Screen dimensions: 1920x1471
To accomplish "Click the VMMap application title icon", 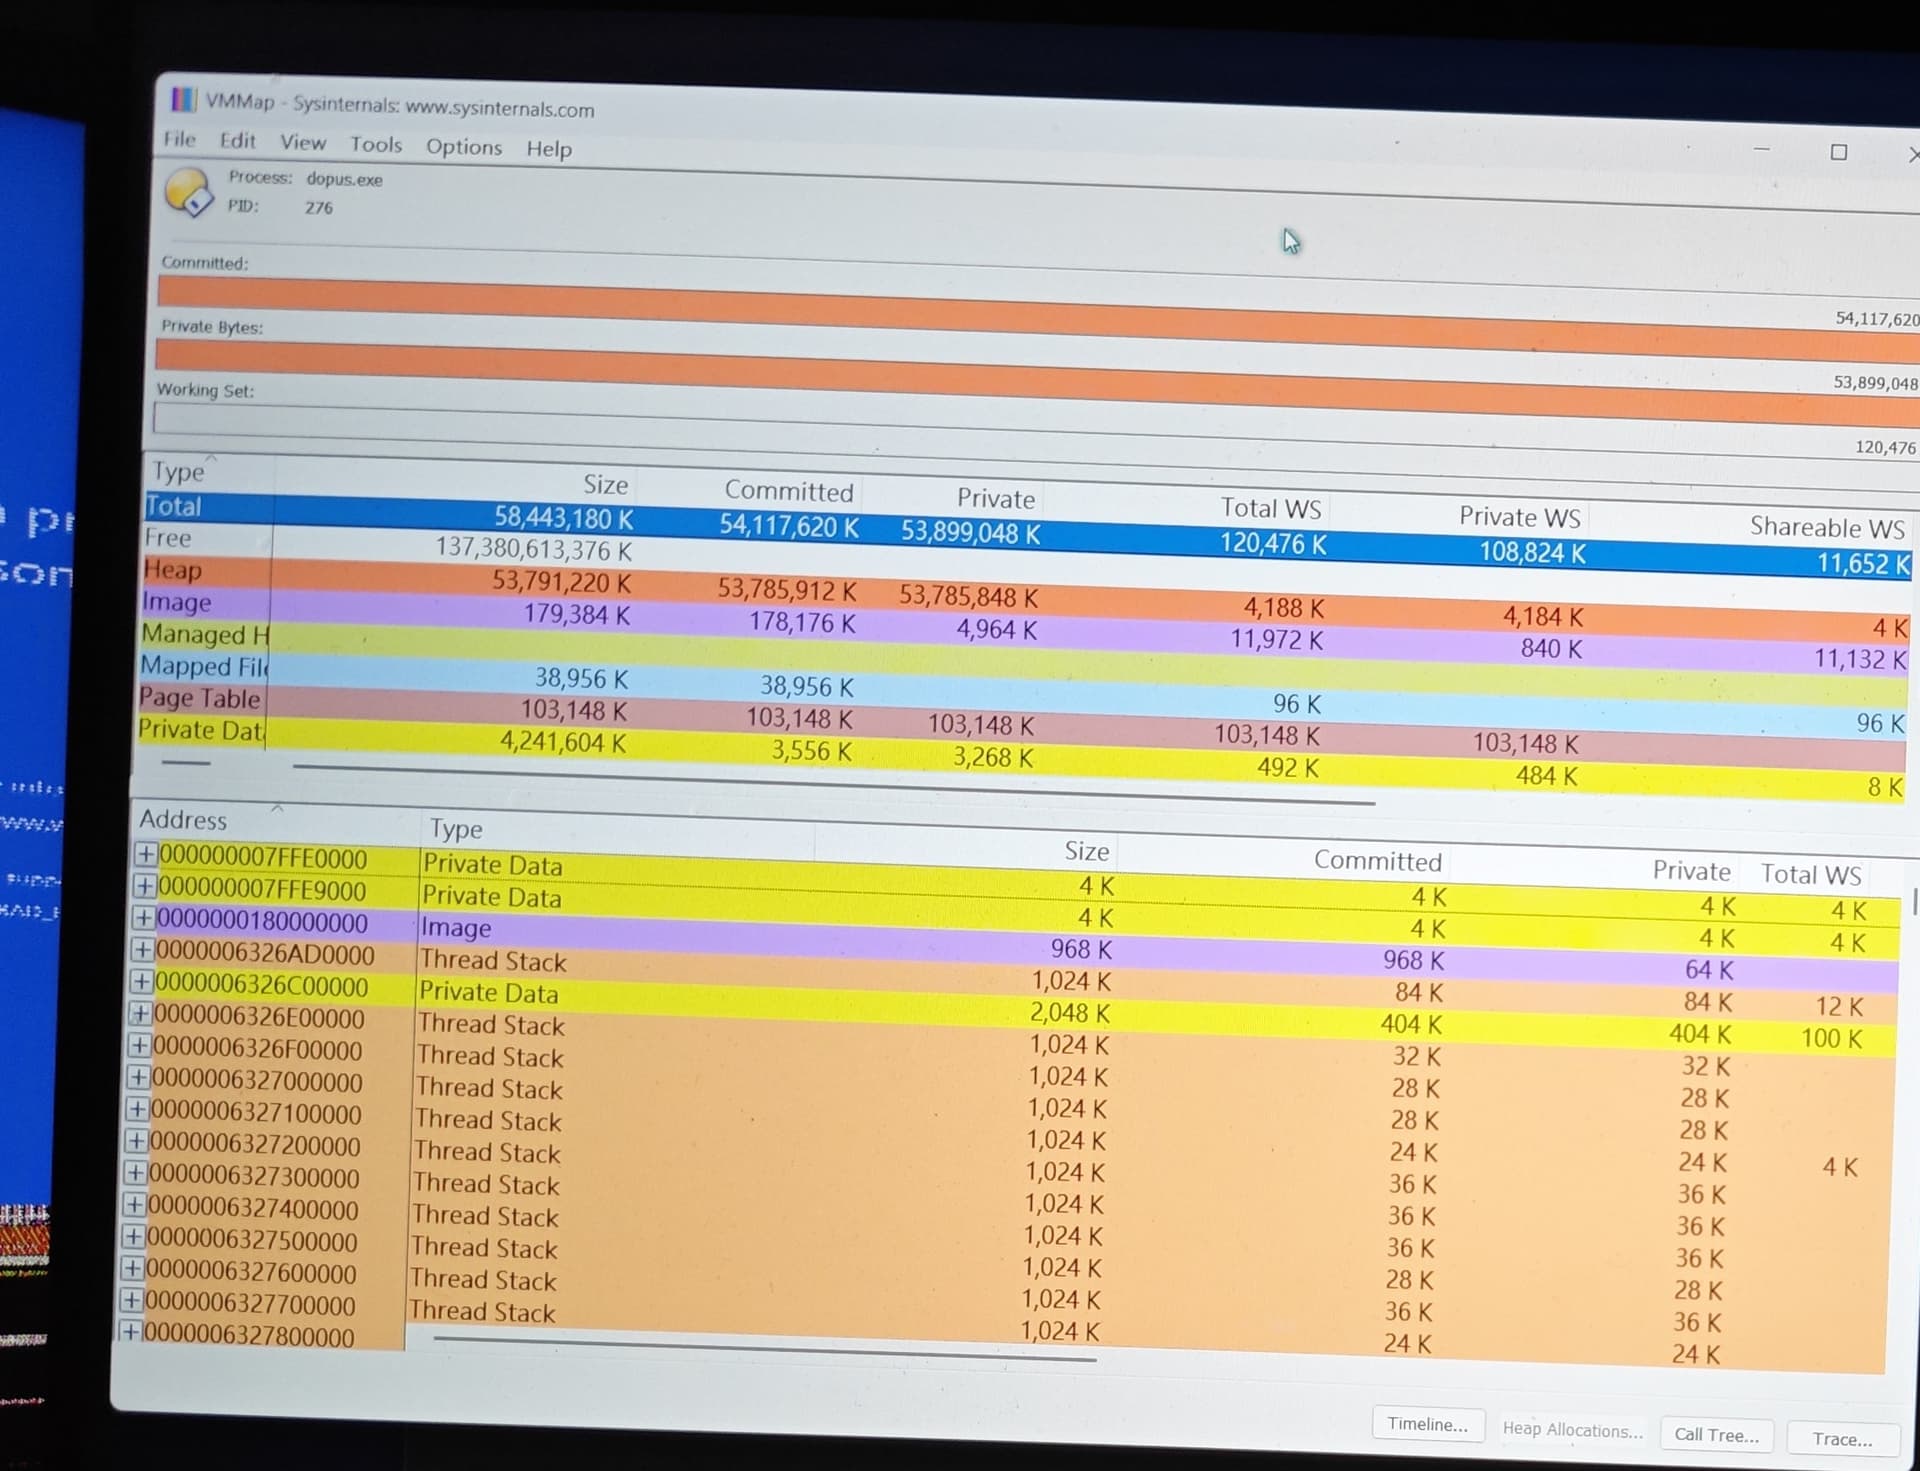I will click(x=183, y=99).
